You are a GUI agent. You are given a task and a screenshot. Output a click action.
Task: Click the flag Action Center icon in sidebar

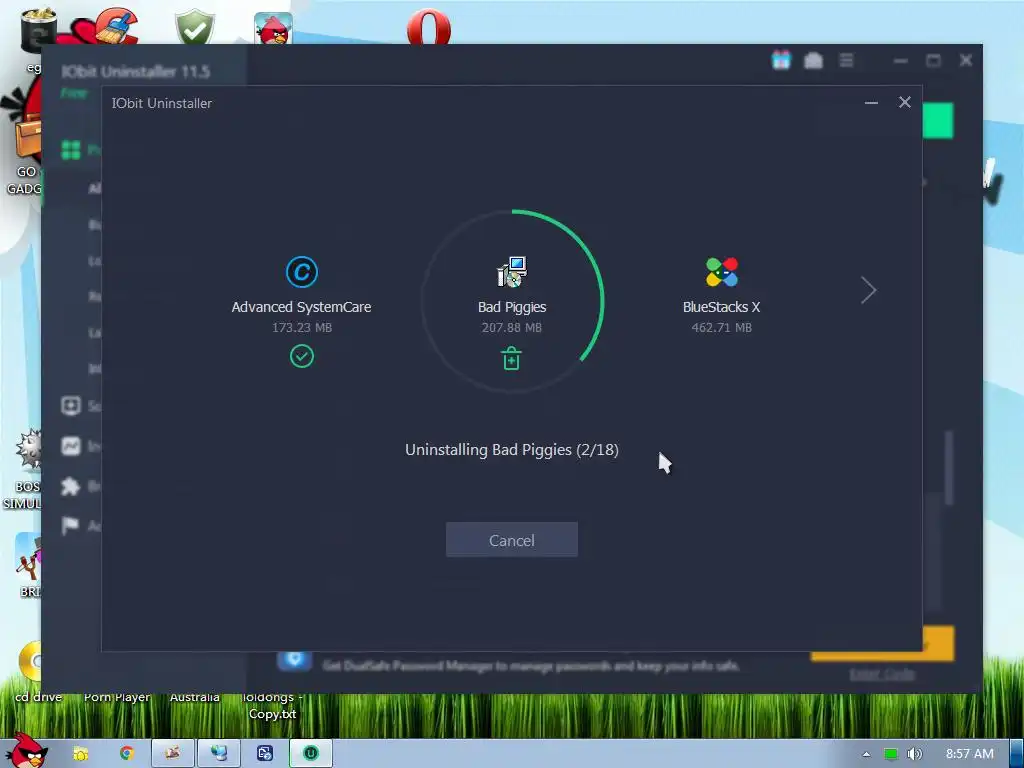71,526
